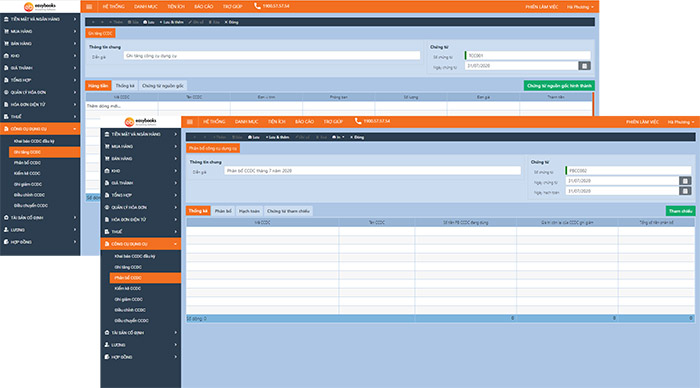Open calendar for Ngày chứng từ in front window
700x388 pixels.
tap(685, 181)
